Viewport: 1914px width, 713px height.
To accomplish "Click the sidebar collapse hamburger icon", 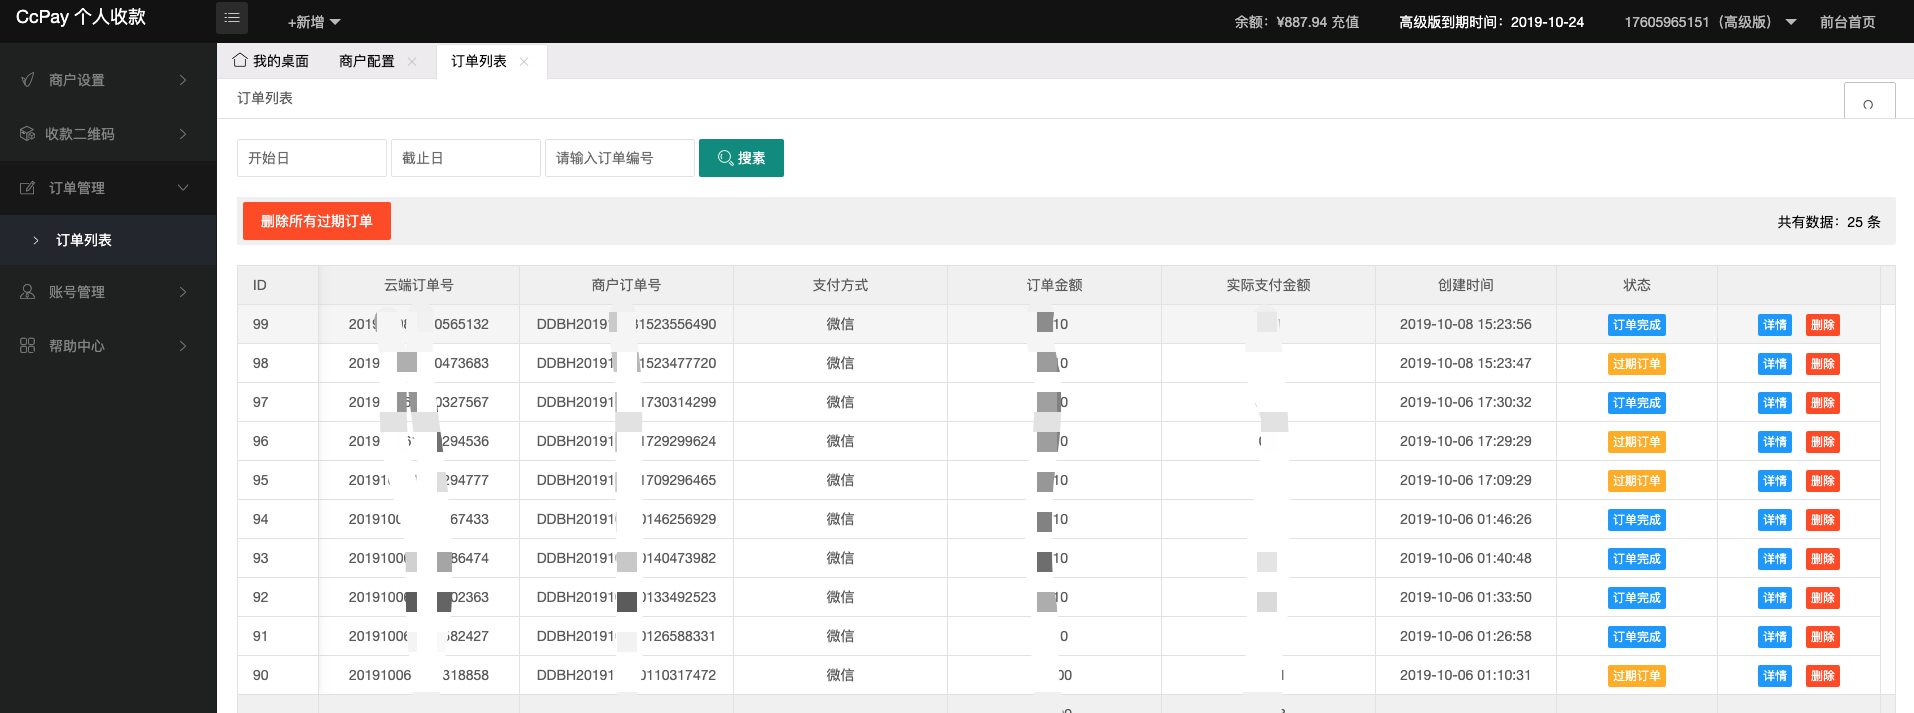I will tap(232, 18).
